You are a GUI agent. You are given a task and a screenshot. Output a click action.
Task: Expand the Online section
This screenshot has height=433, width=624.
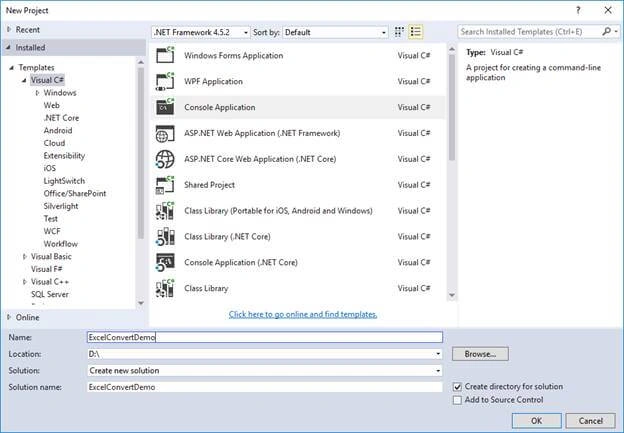[x=9, y=317]
